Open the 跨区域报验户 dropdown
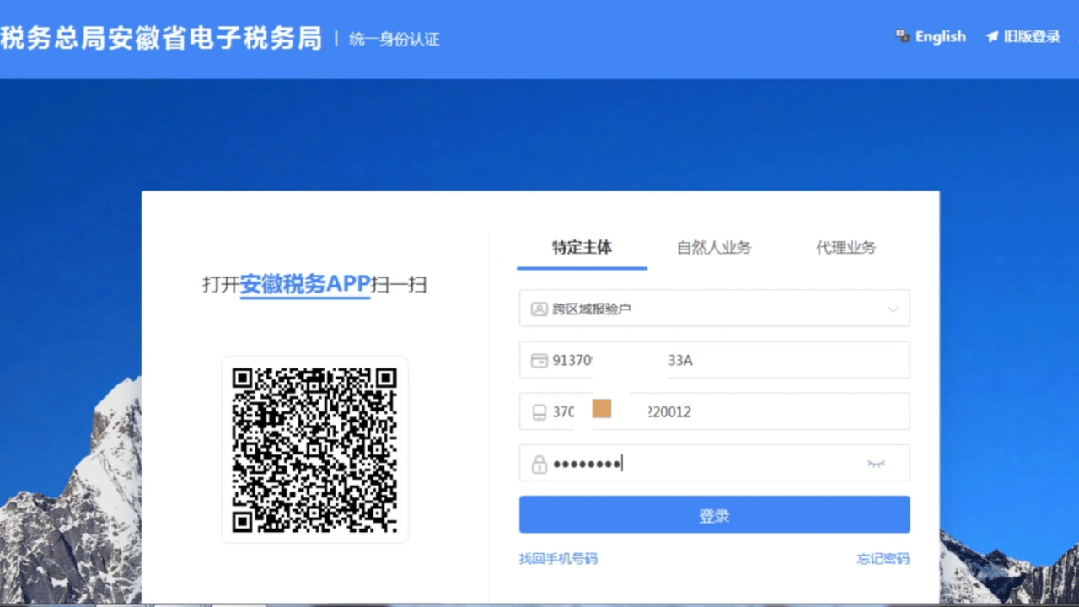 714,308
